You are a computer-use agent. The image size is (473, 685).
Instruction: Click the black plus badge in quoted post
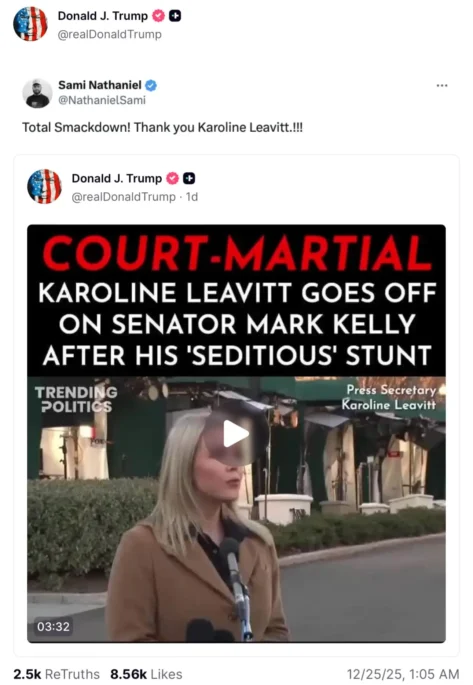(x=189, y=179)
